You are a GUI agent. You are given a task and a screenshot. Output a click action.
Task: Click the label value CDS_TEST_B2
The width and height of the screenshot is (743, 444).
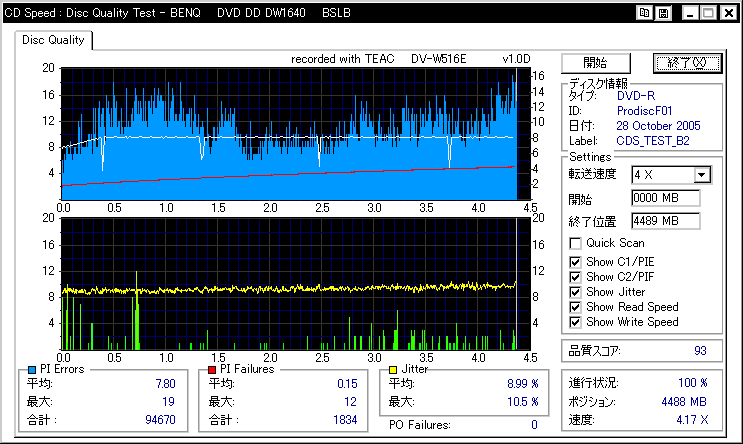click(x=652, y=141)
